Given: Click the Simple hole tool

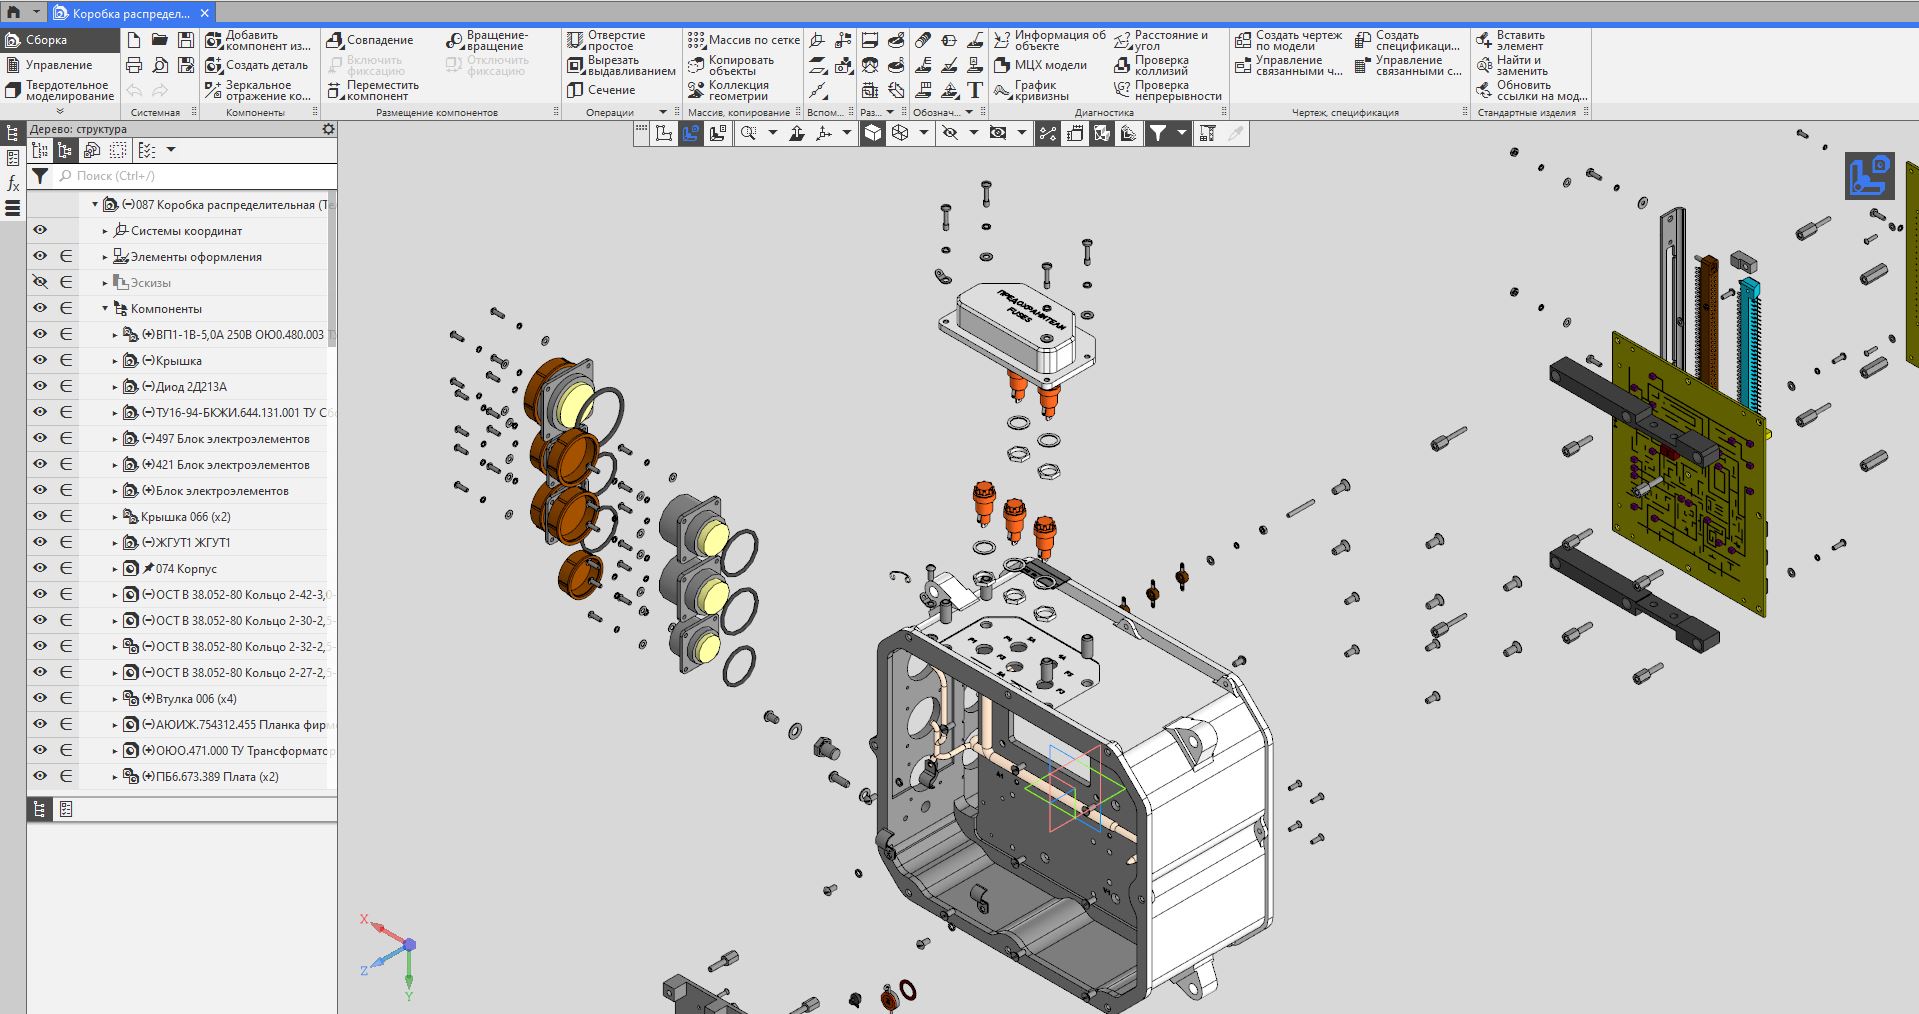Looking at the screenshot, I should 575,40.
